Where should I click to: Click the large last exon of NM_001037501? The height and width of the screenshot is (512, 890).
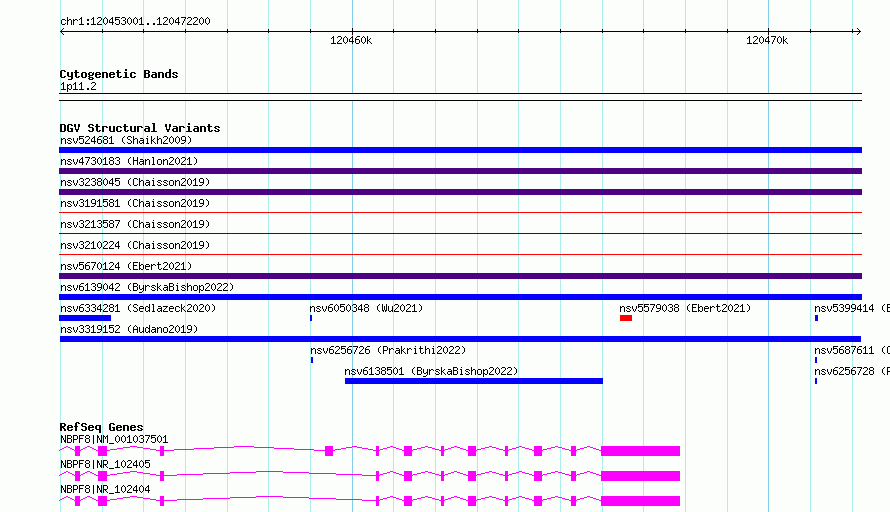640,451
